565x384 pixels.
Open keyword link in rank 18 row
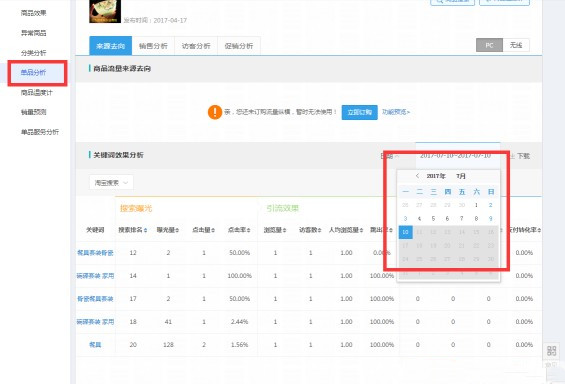tap(95, 322)
